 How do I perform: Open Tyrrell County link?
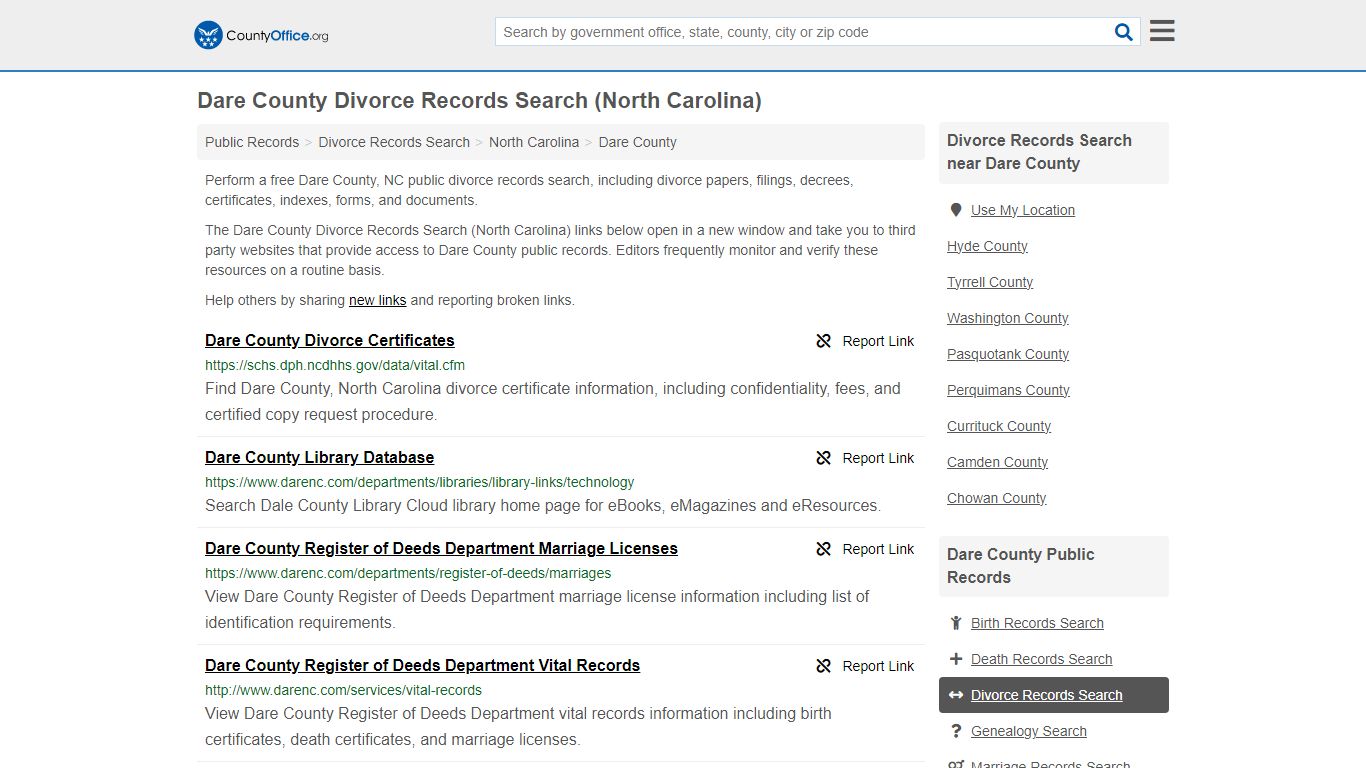(x=990, y=282)
